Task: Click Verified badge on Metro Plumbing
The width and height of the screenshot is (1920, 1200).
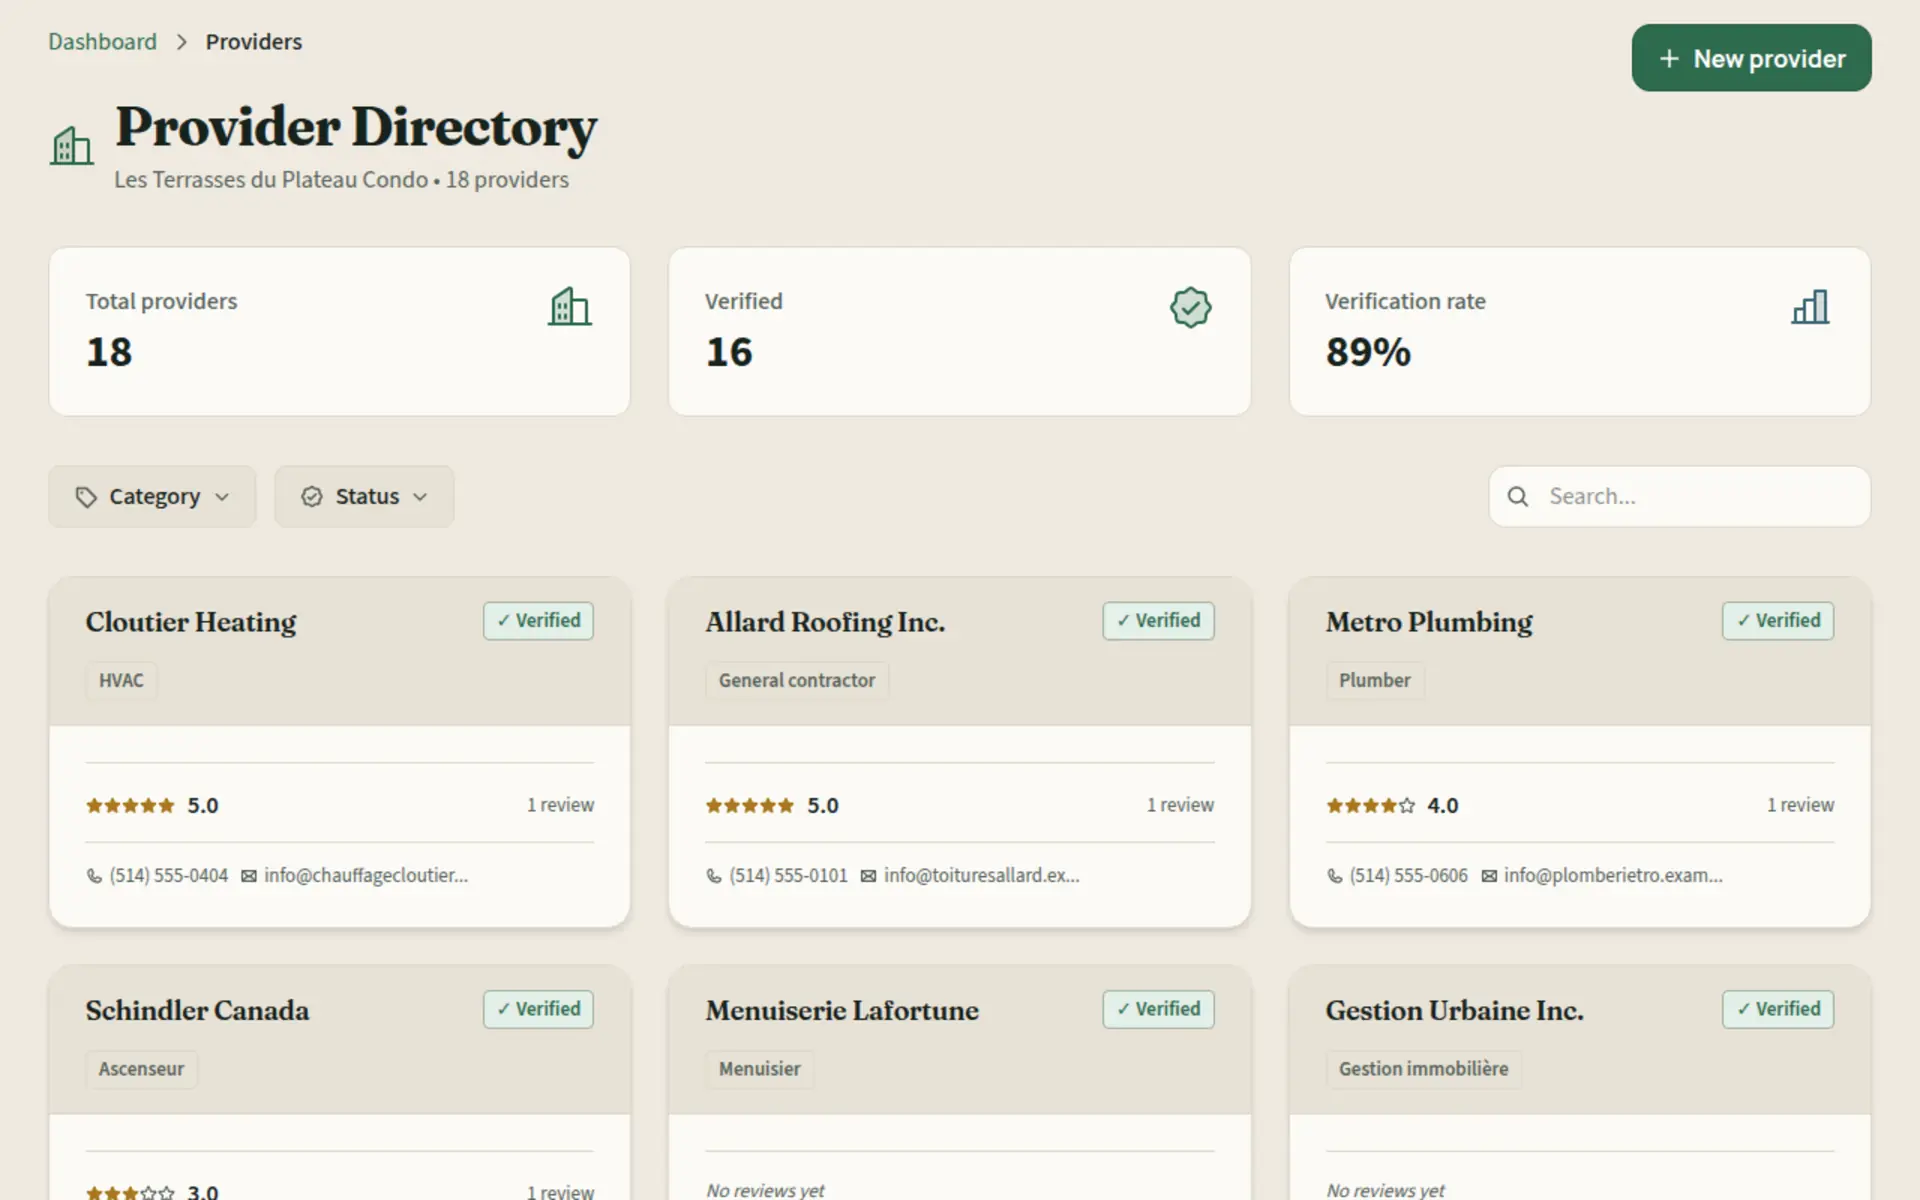Action: pos(1778,621)
